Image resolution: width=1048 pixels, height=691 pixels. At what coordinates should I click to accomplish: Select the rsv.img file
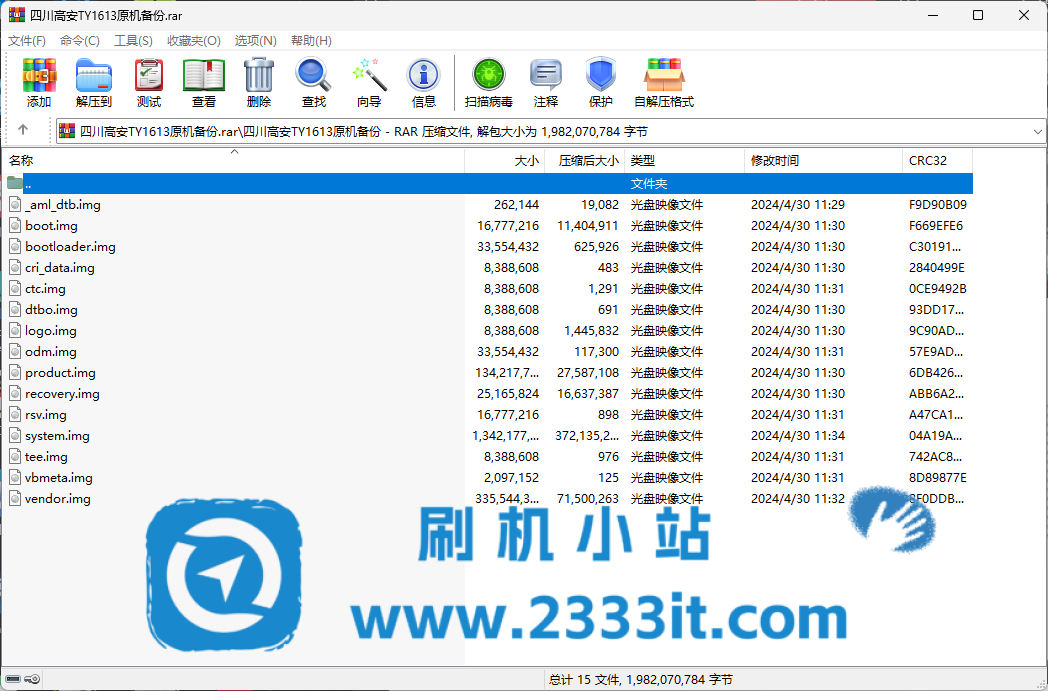coord(46,414)
